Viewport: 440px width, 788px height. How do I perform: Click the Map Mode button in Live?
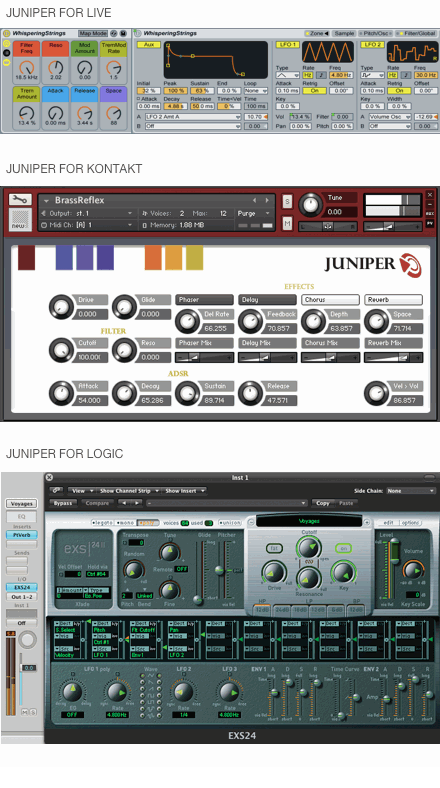pyautogui.click(x=92, y=33)
